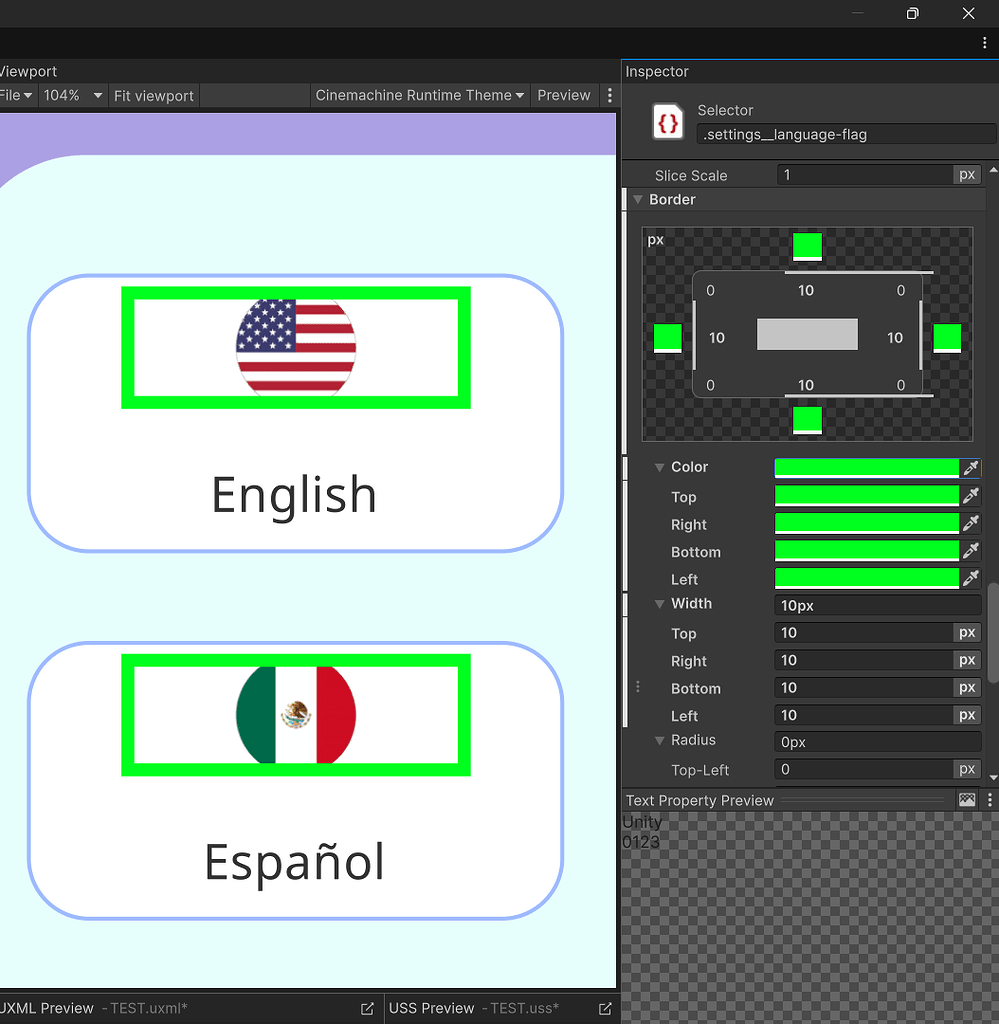This screenshot has width=999, height=1024.
Task: Use the eyedropper for the Right border color
Action: point(970,522)
